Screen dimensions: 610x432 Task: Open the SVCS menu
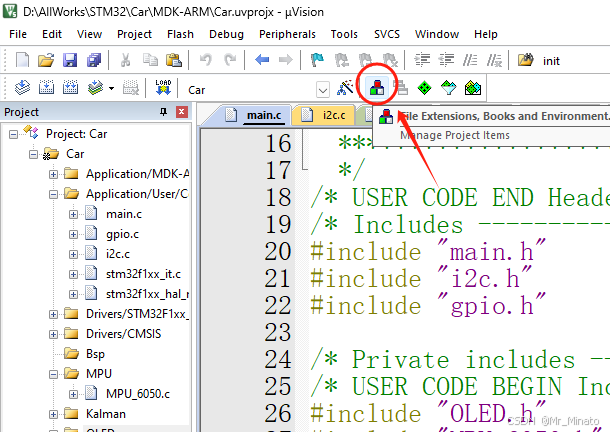click(387, 34)
